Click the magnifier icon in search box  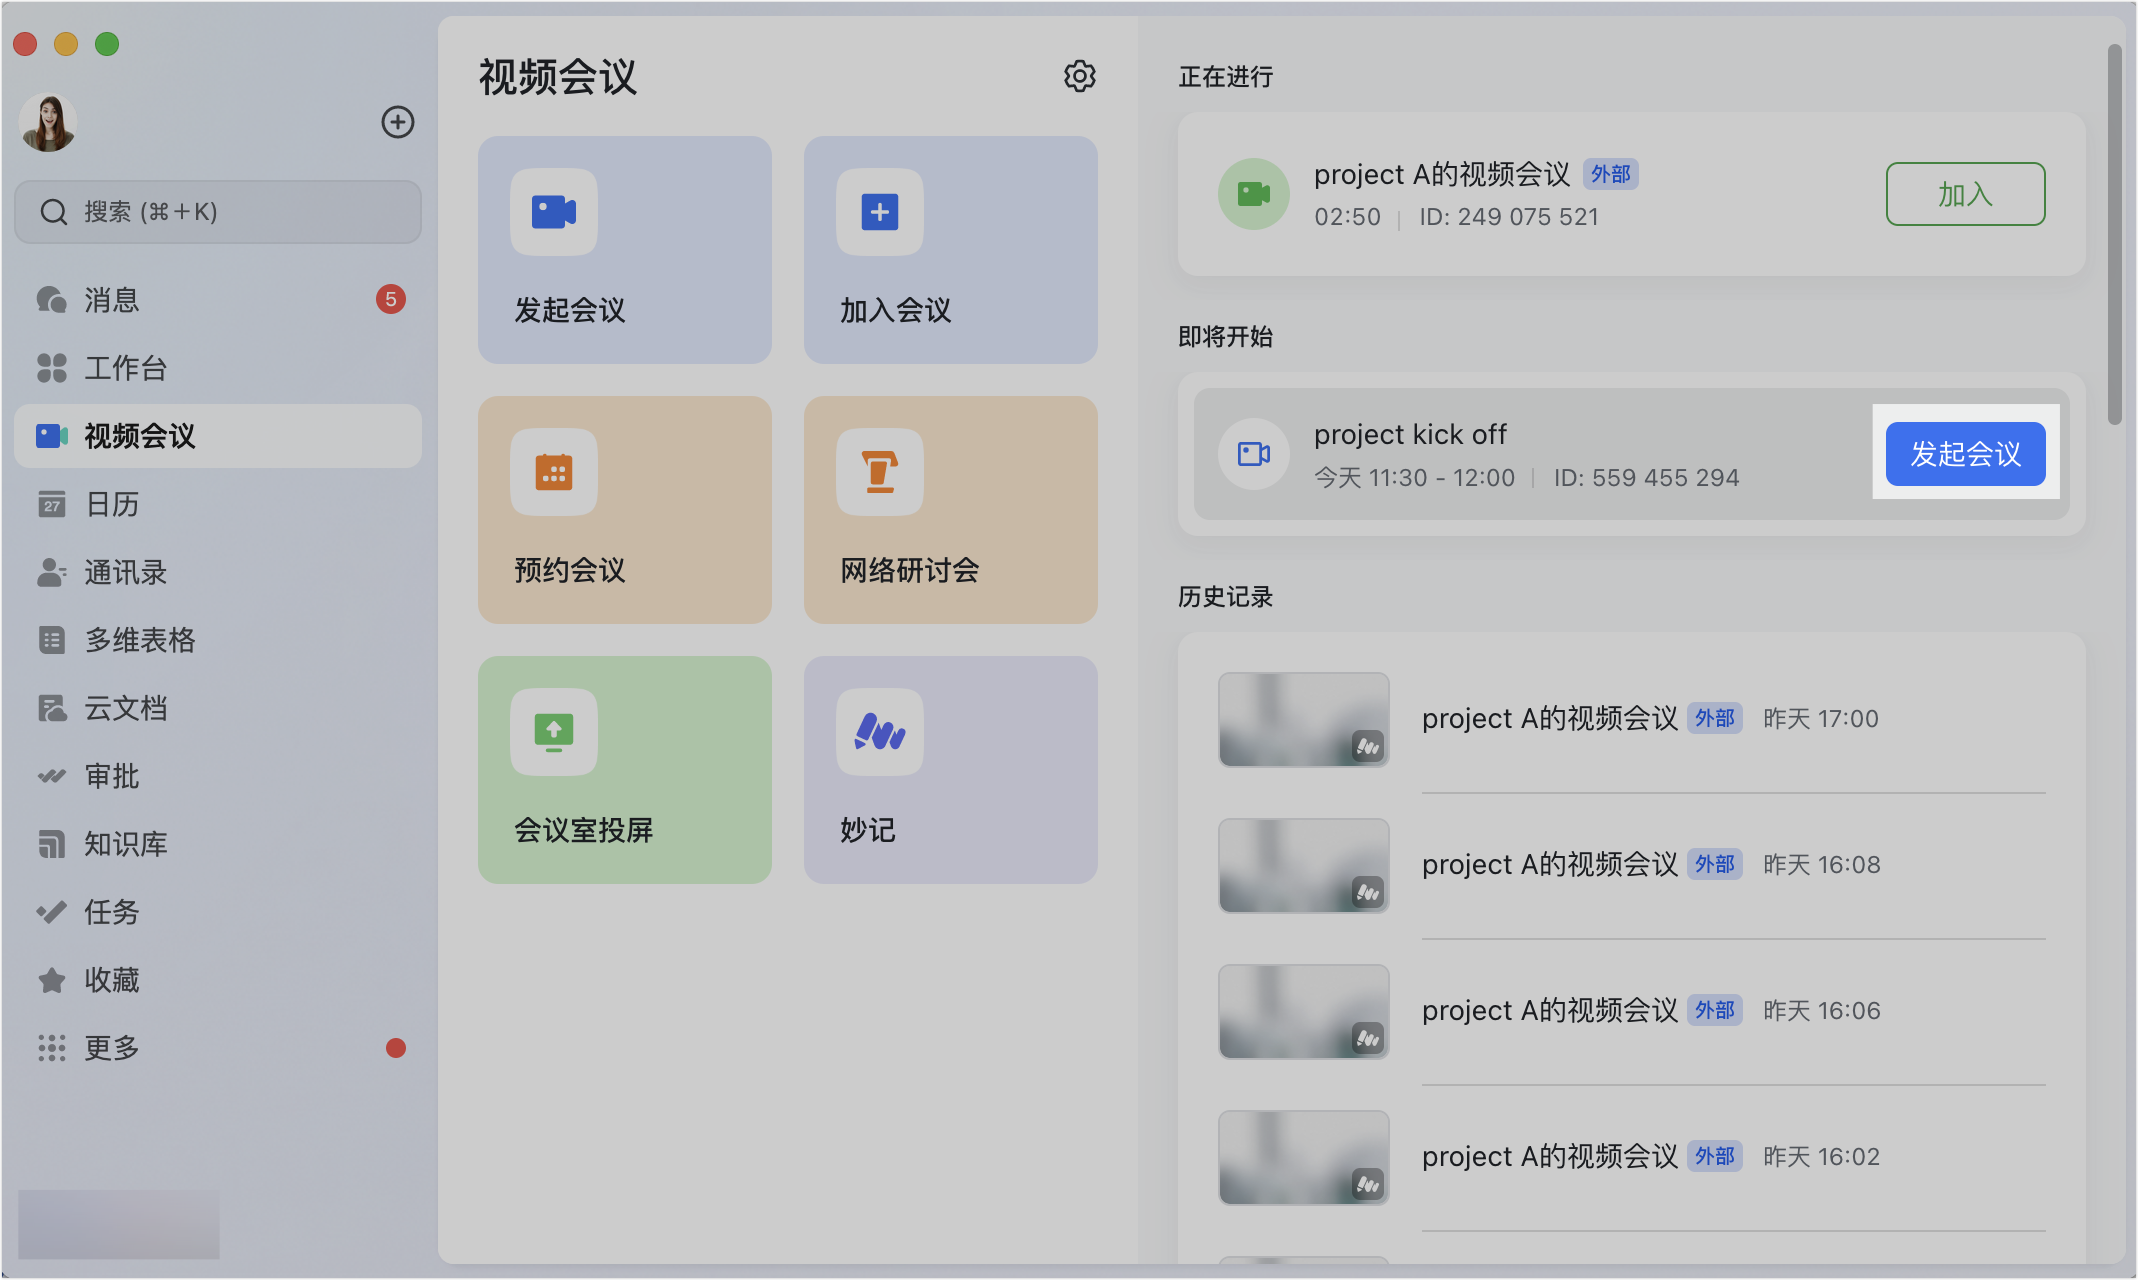click(x=54, y=212)
